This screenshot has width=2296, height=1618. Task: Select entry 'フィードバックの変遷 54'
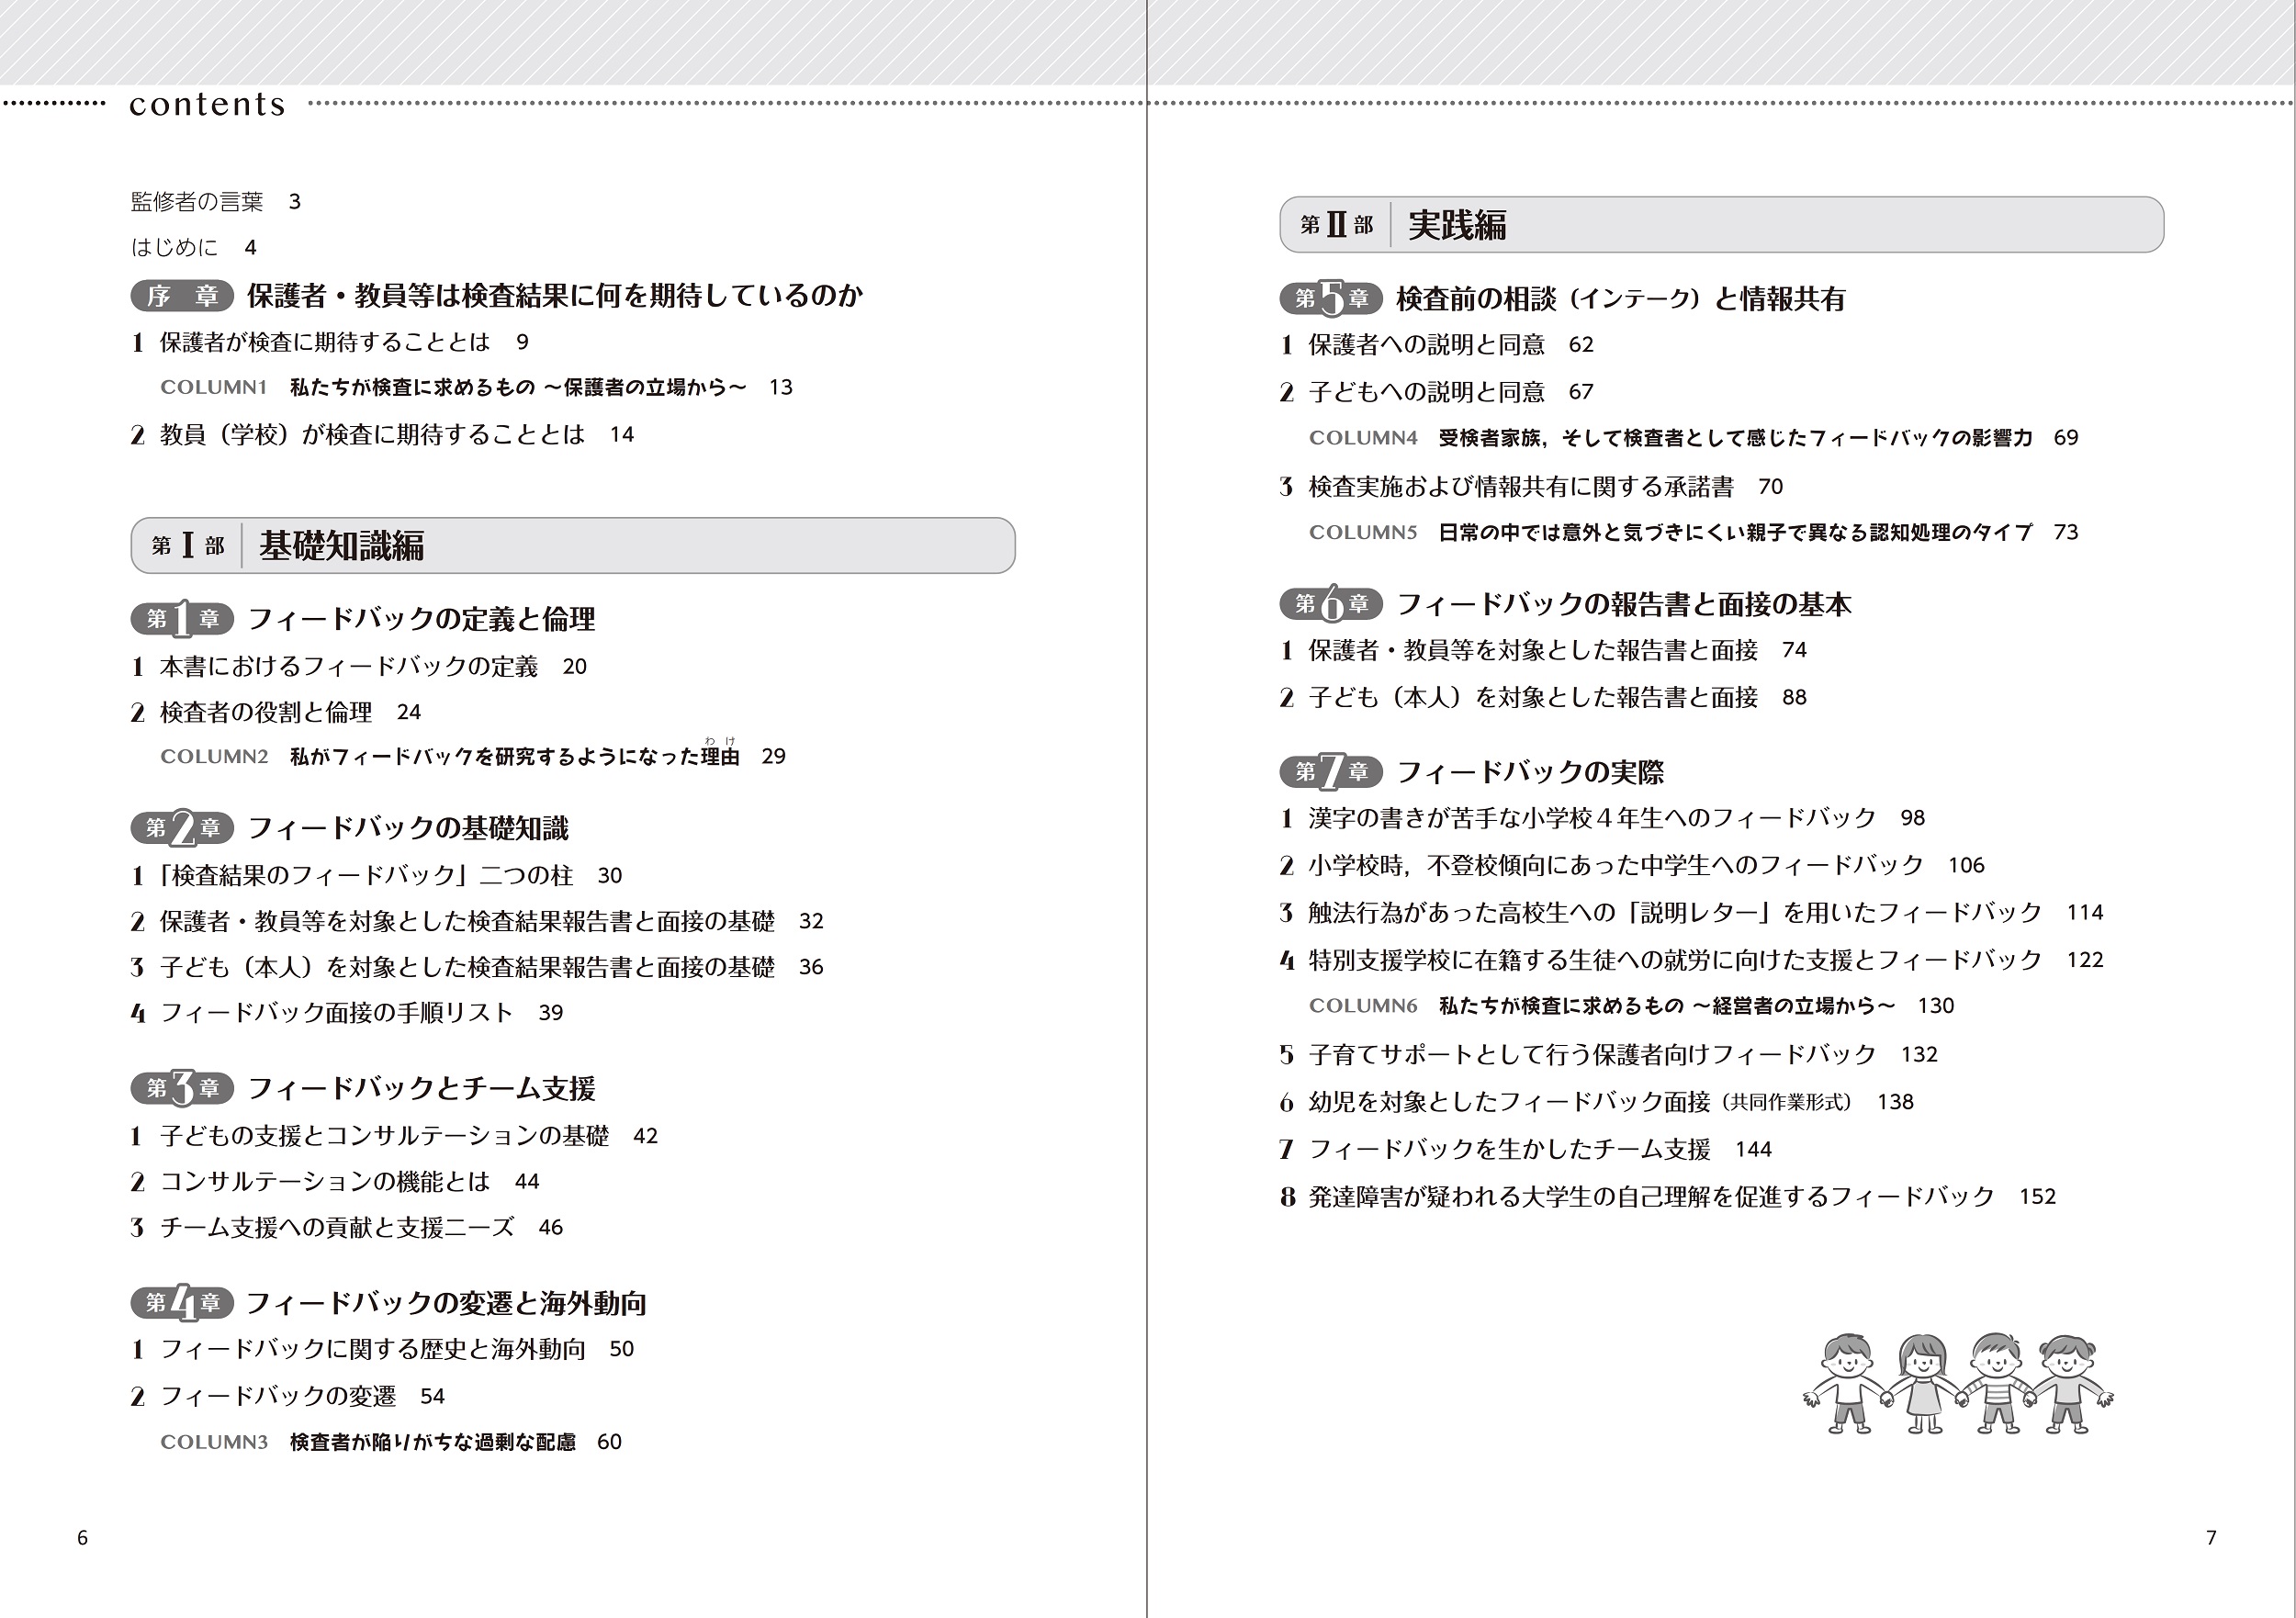pyautogui.click(x=288, y=1397)
